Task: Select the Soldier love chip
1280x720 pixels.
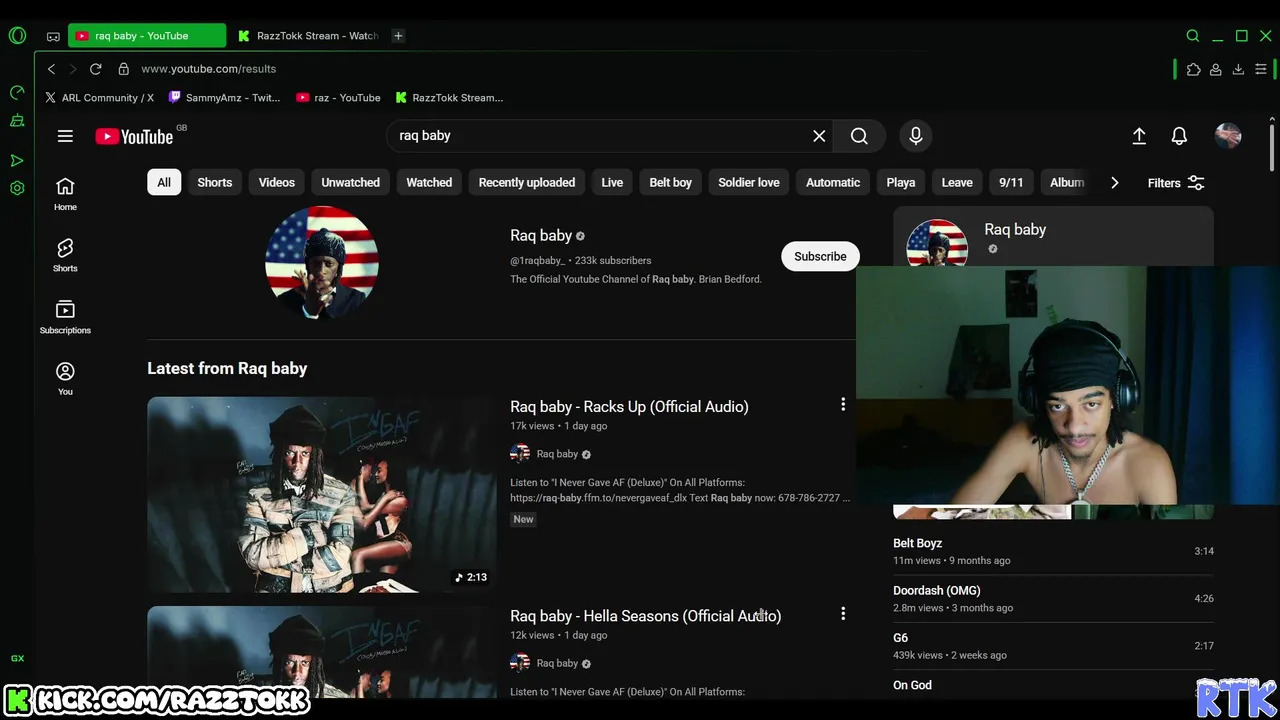Action: coord(749,182)
